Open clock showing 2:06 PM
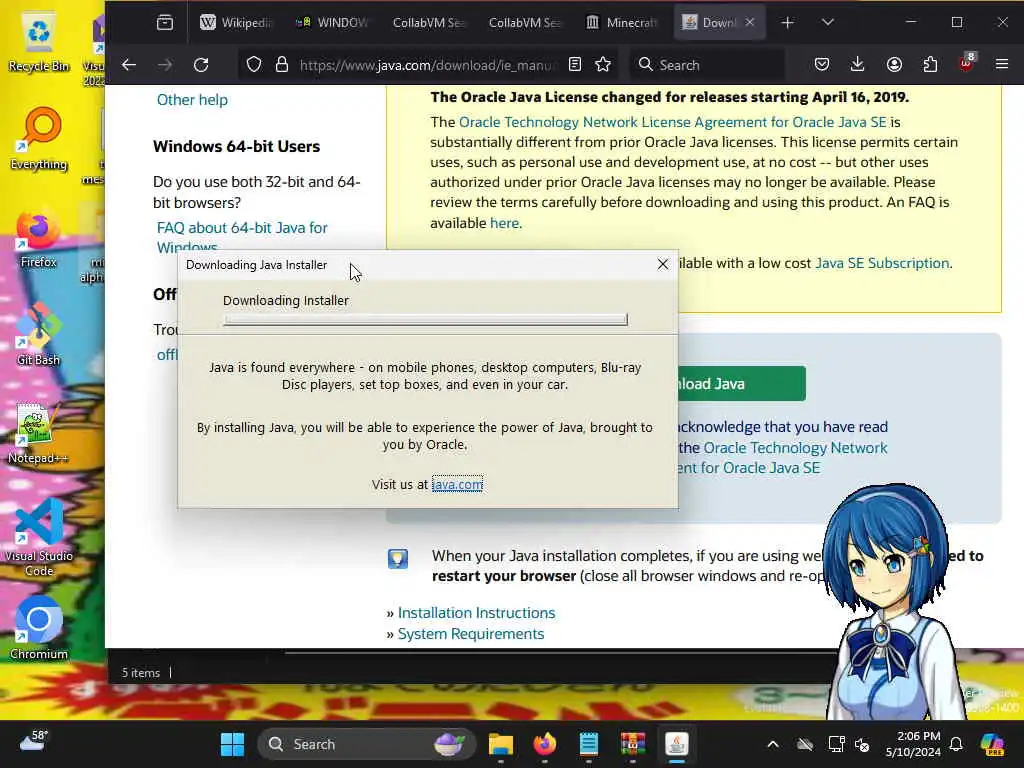 (913, 744)
